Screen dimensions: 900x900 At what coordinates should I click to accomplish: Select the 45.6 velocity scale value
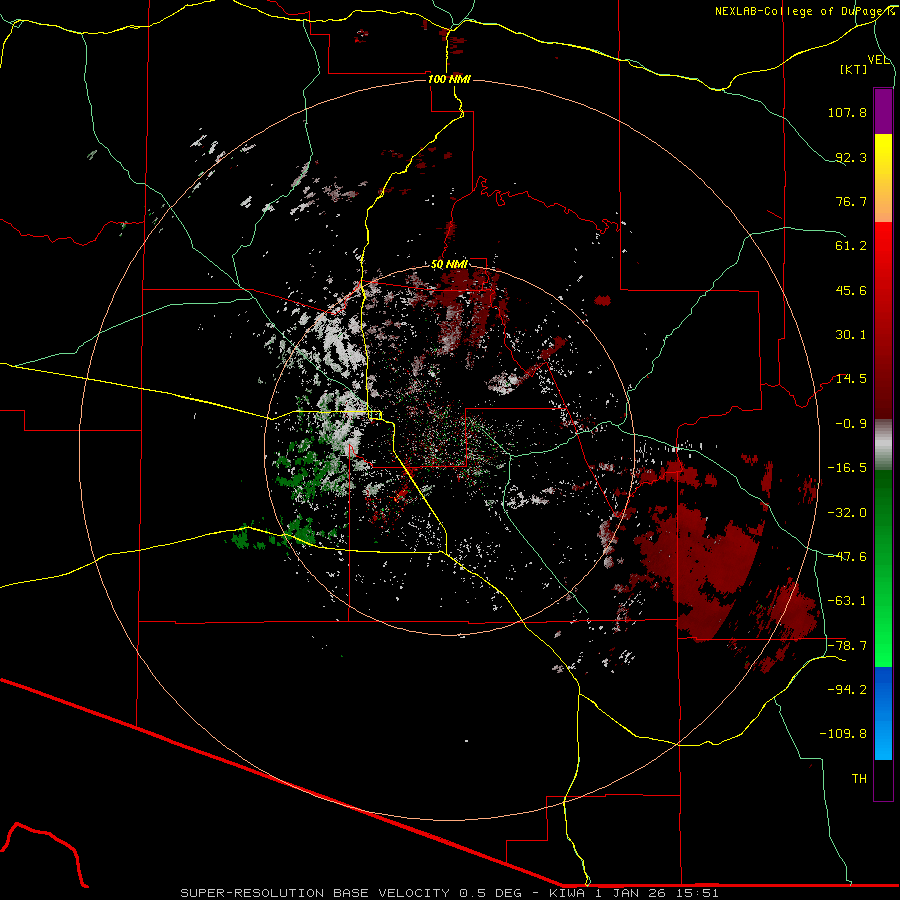point(851,290)
